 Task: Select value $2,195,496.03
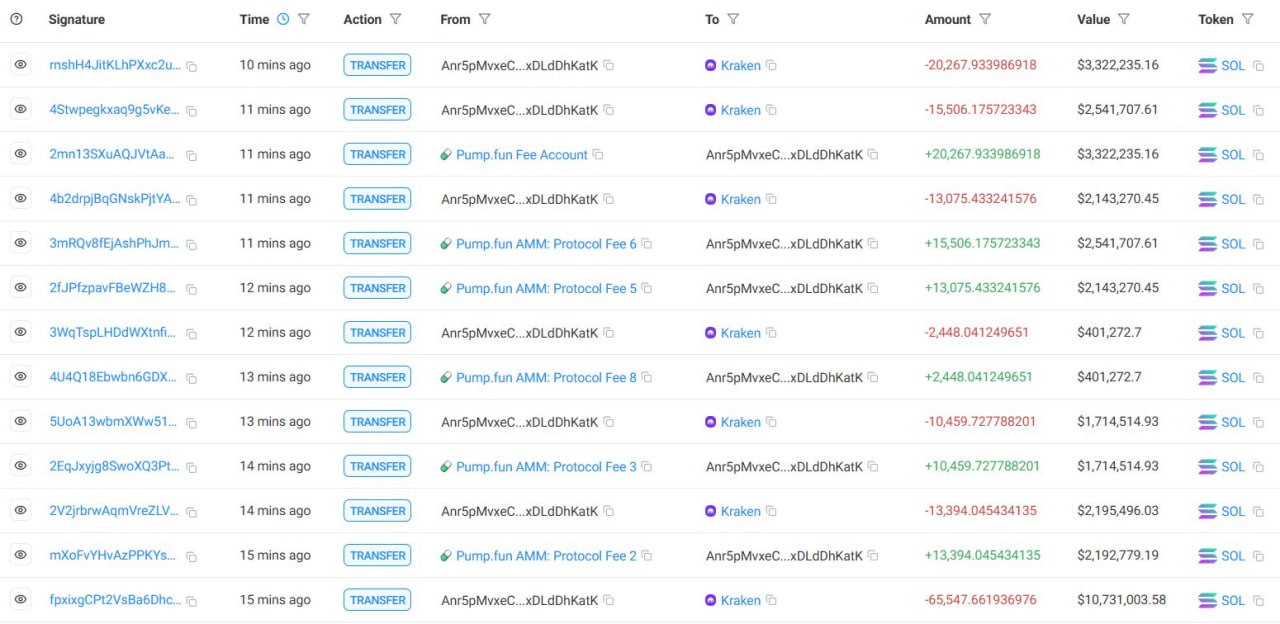click(x=1118, y=511)
